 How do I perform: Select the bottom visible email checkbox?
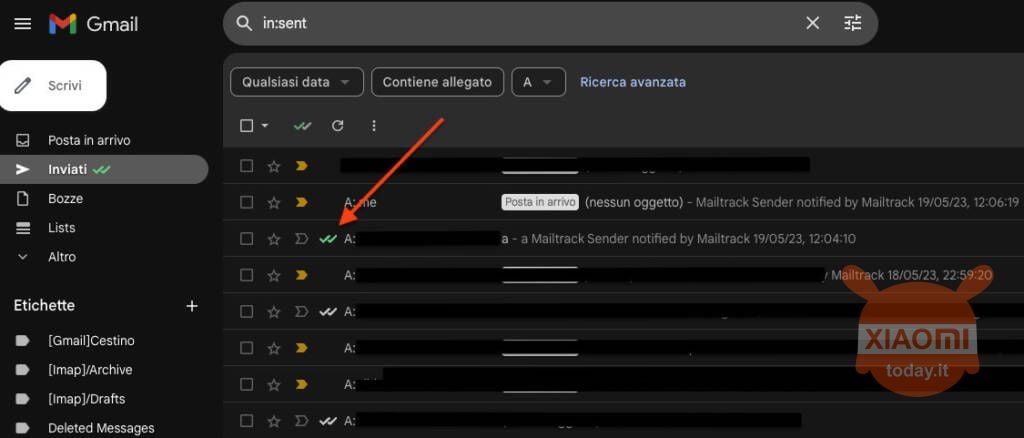pyautogui.click(x=246, y=421)
